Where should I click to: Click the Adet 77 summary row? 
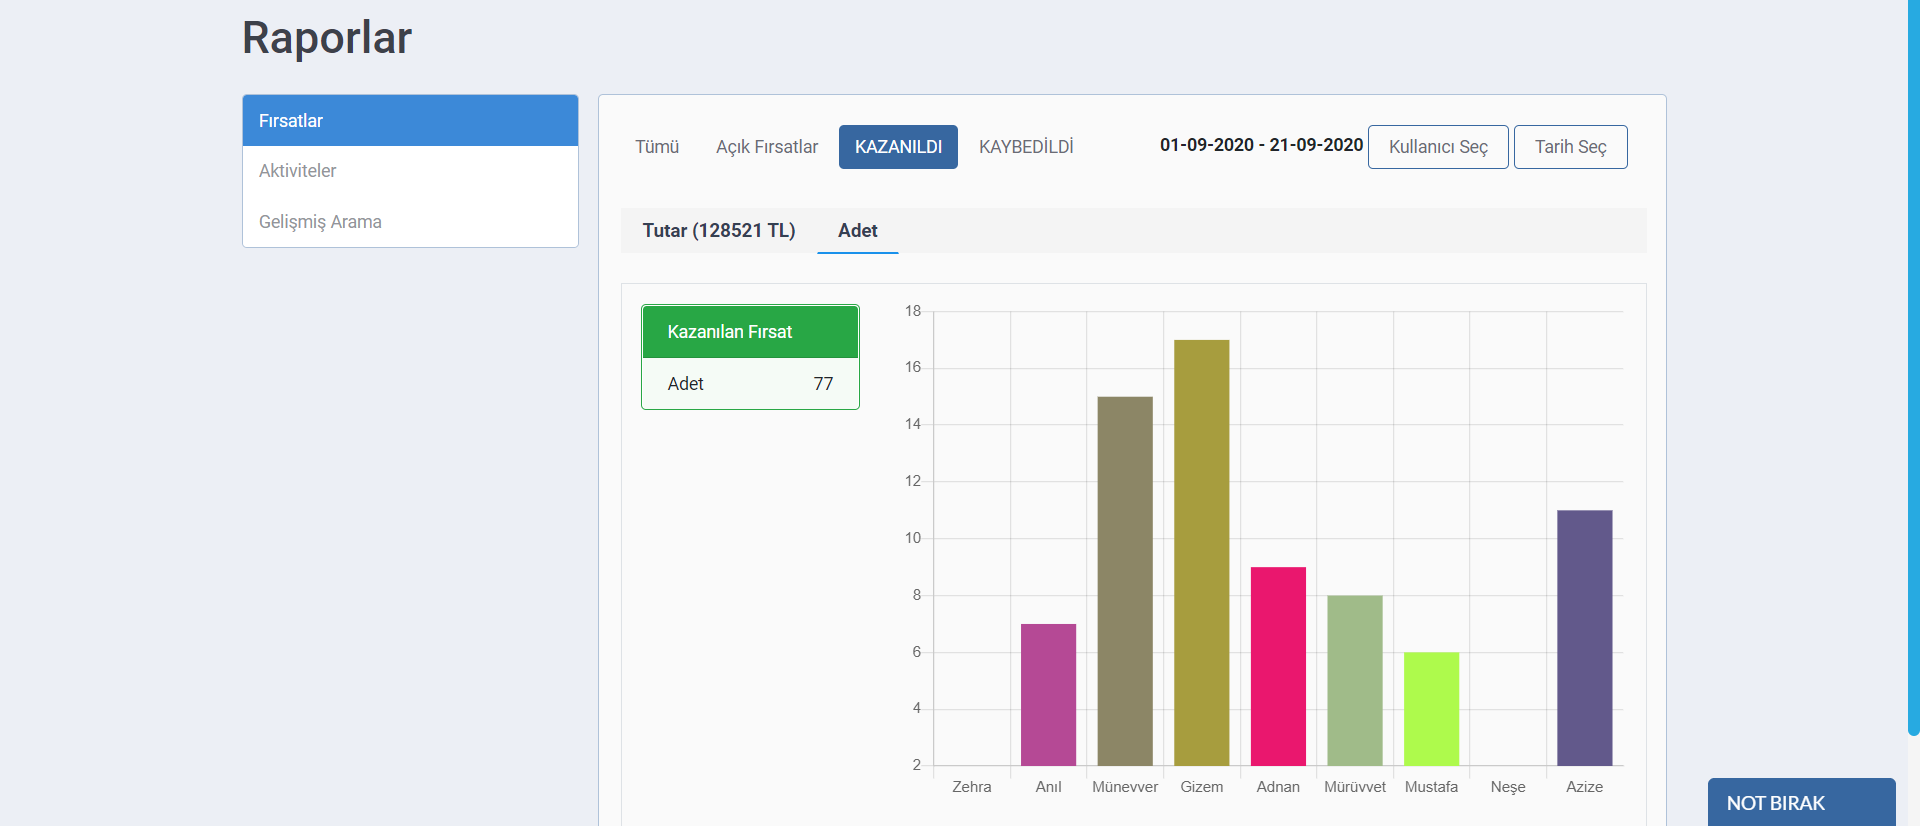[x=750, y=384]
